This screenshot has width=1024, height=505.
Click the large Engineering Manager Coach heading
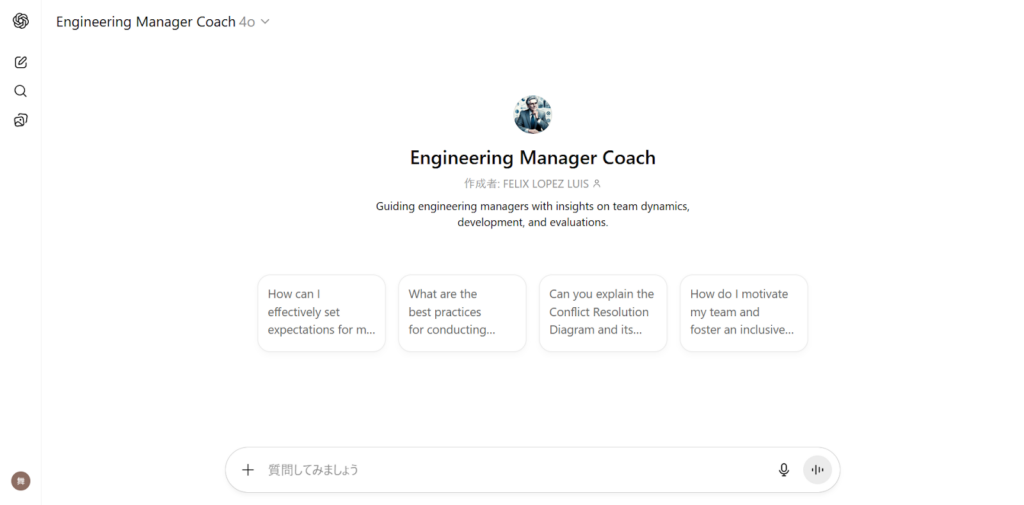pyautogui.click(x=533, y=158)
